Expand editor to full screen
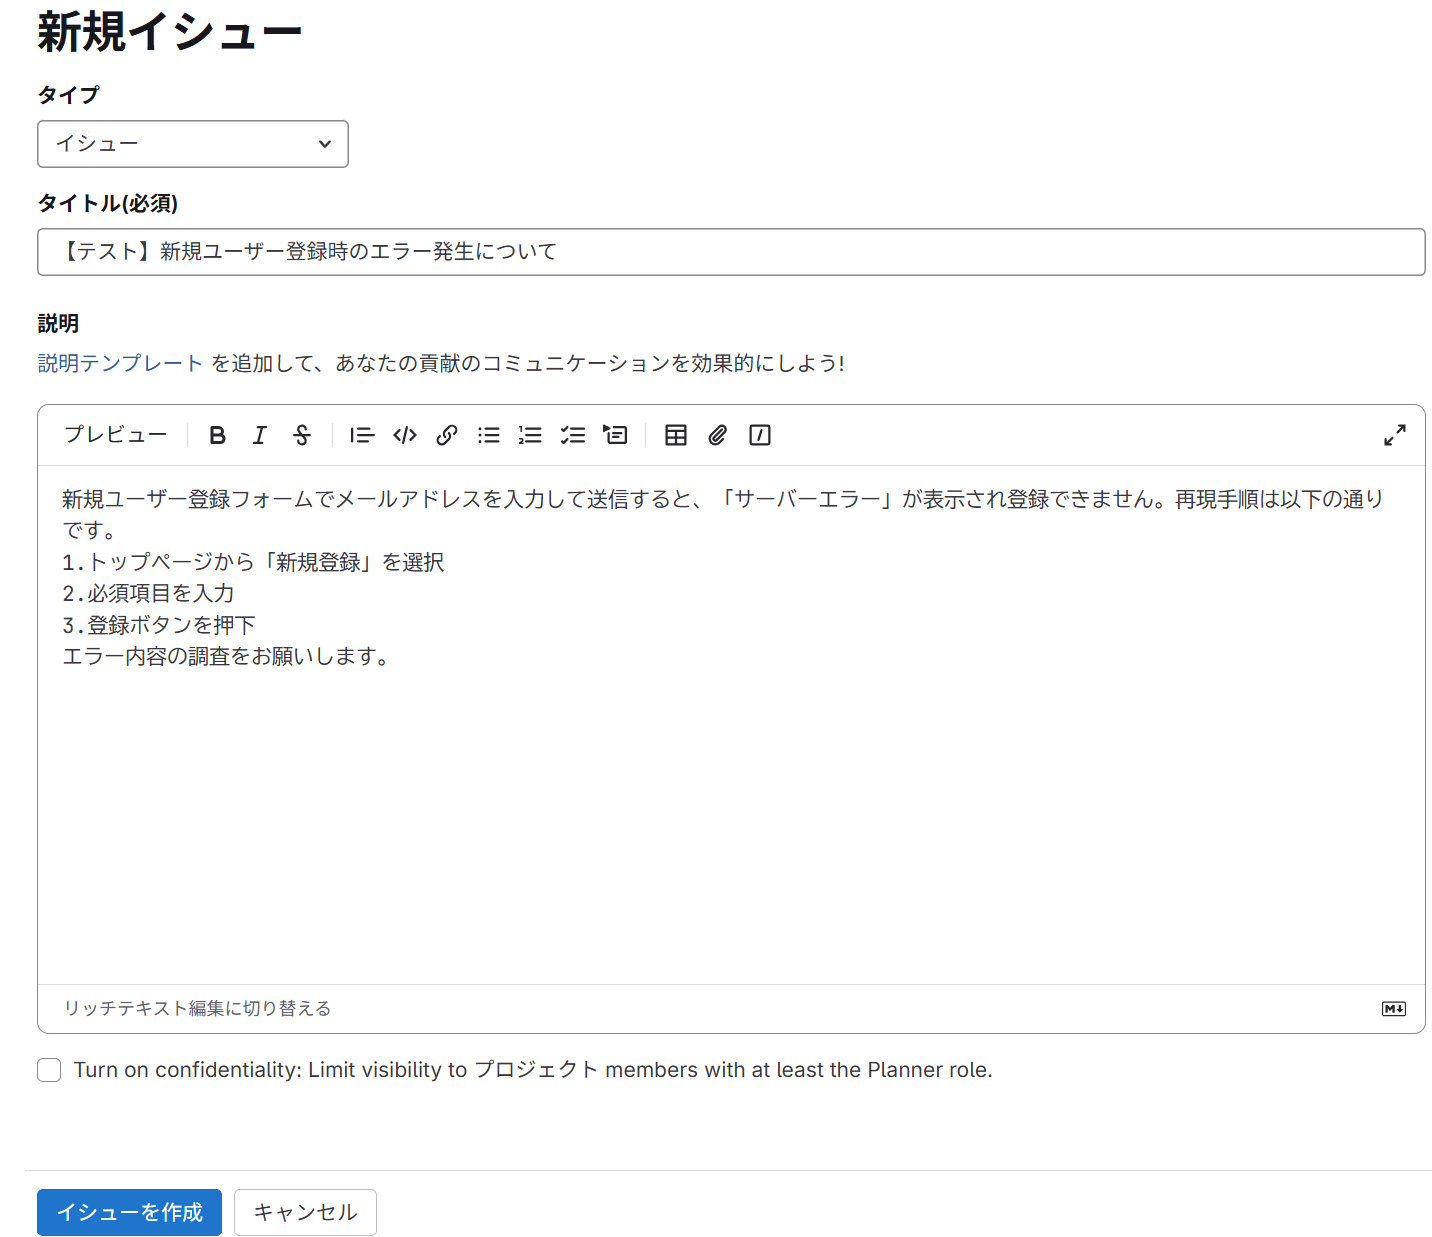 (1395, 435)
